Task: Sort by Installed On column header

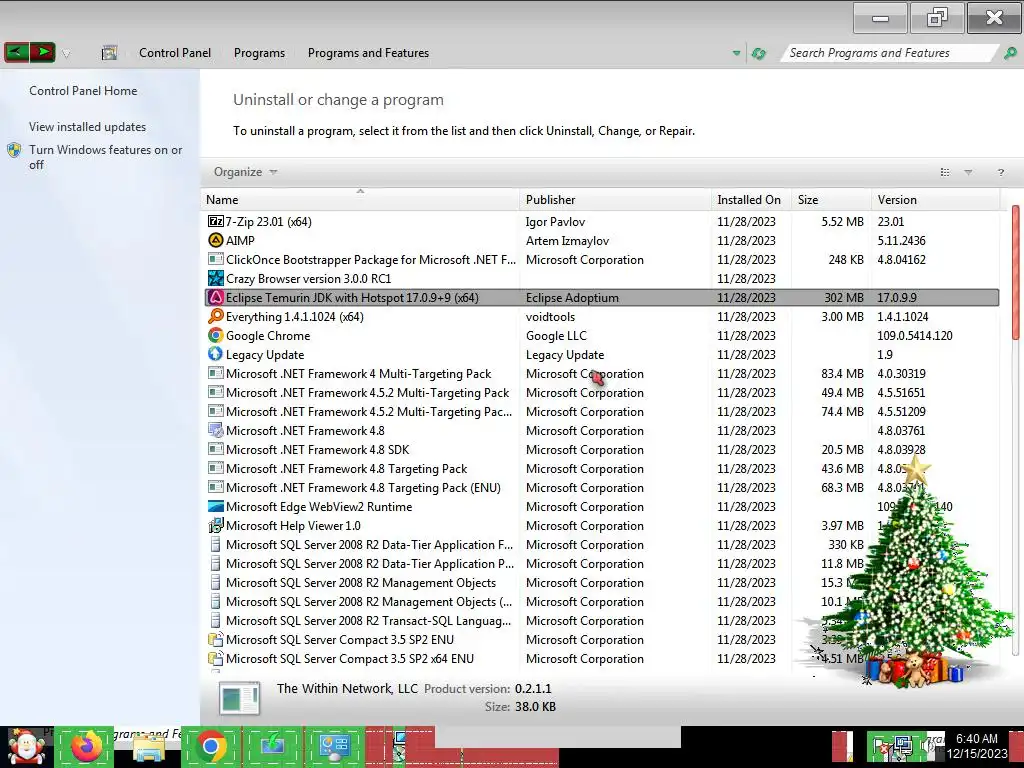Action: (751, 200)
